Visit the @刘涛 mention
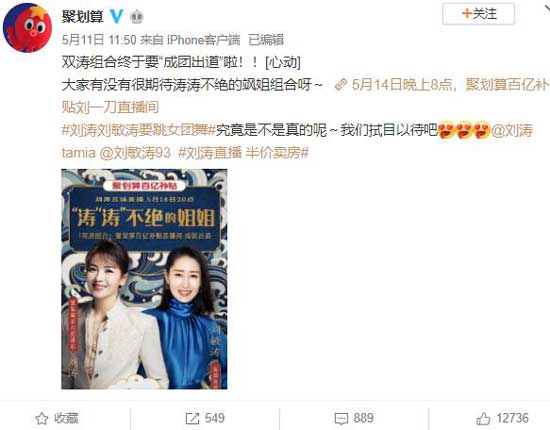Viewport: 550px width, 430px height. click(512, 130)
